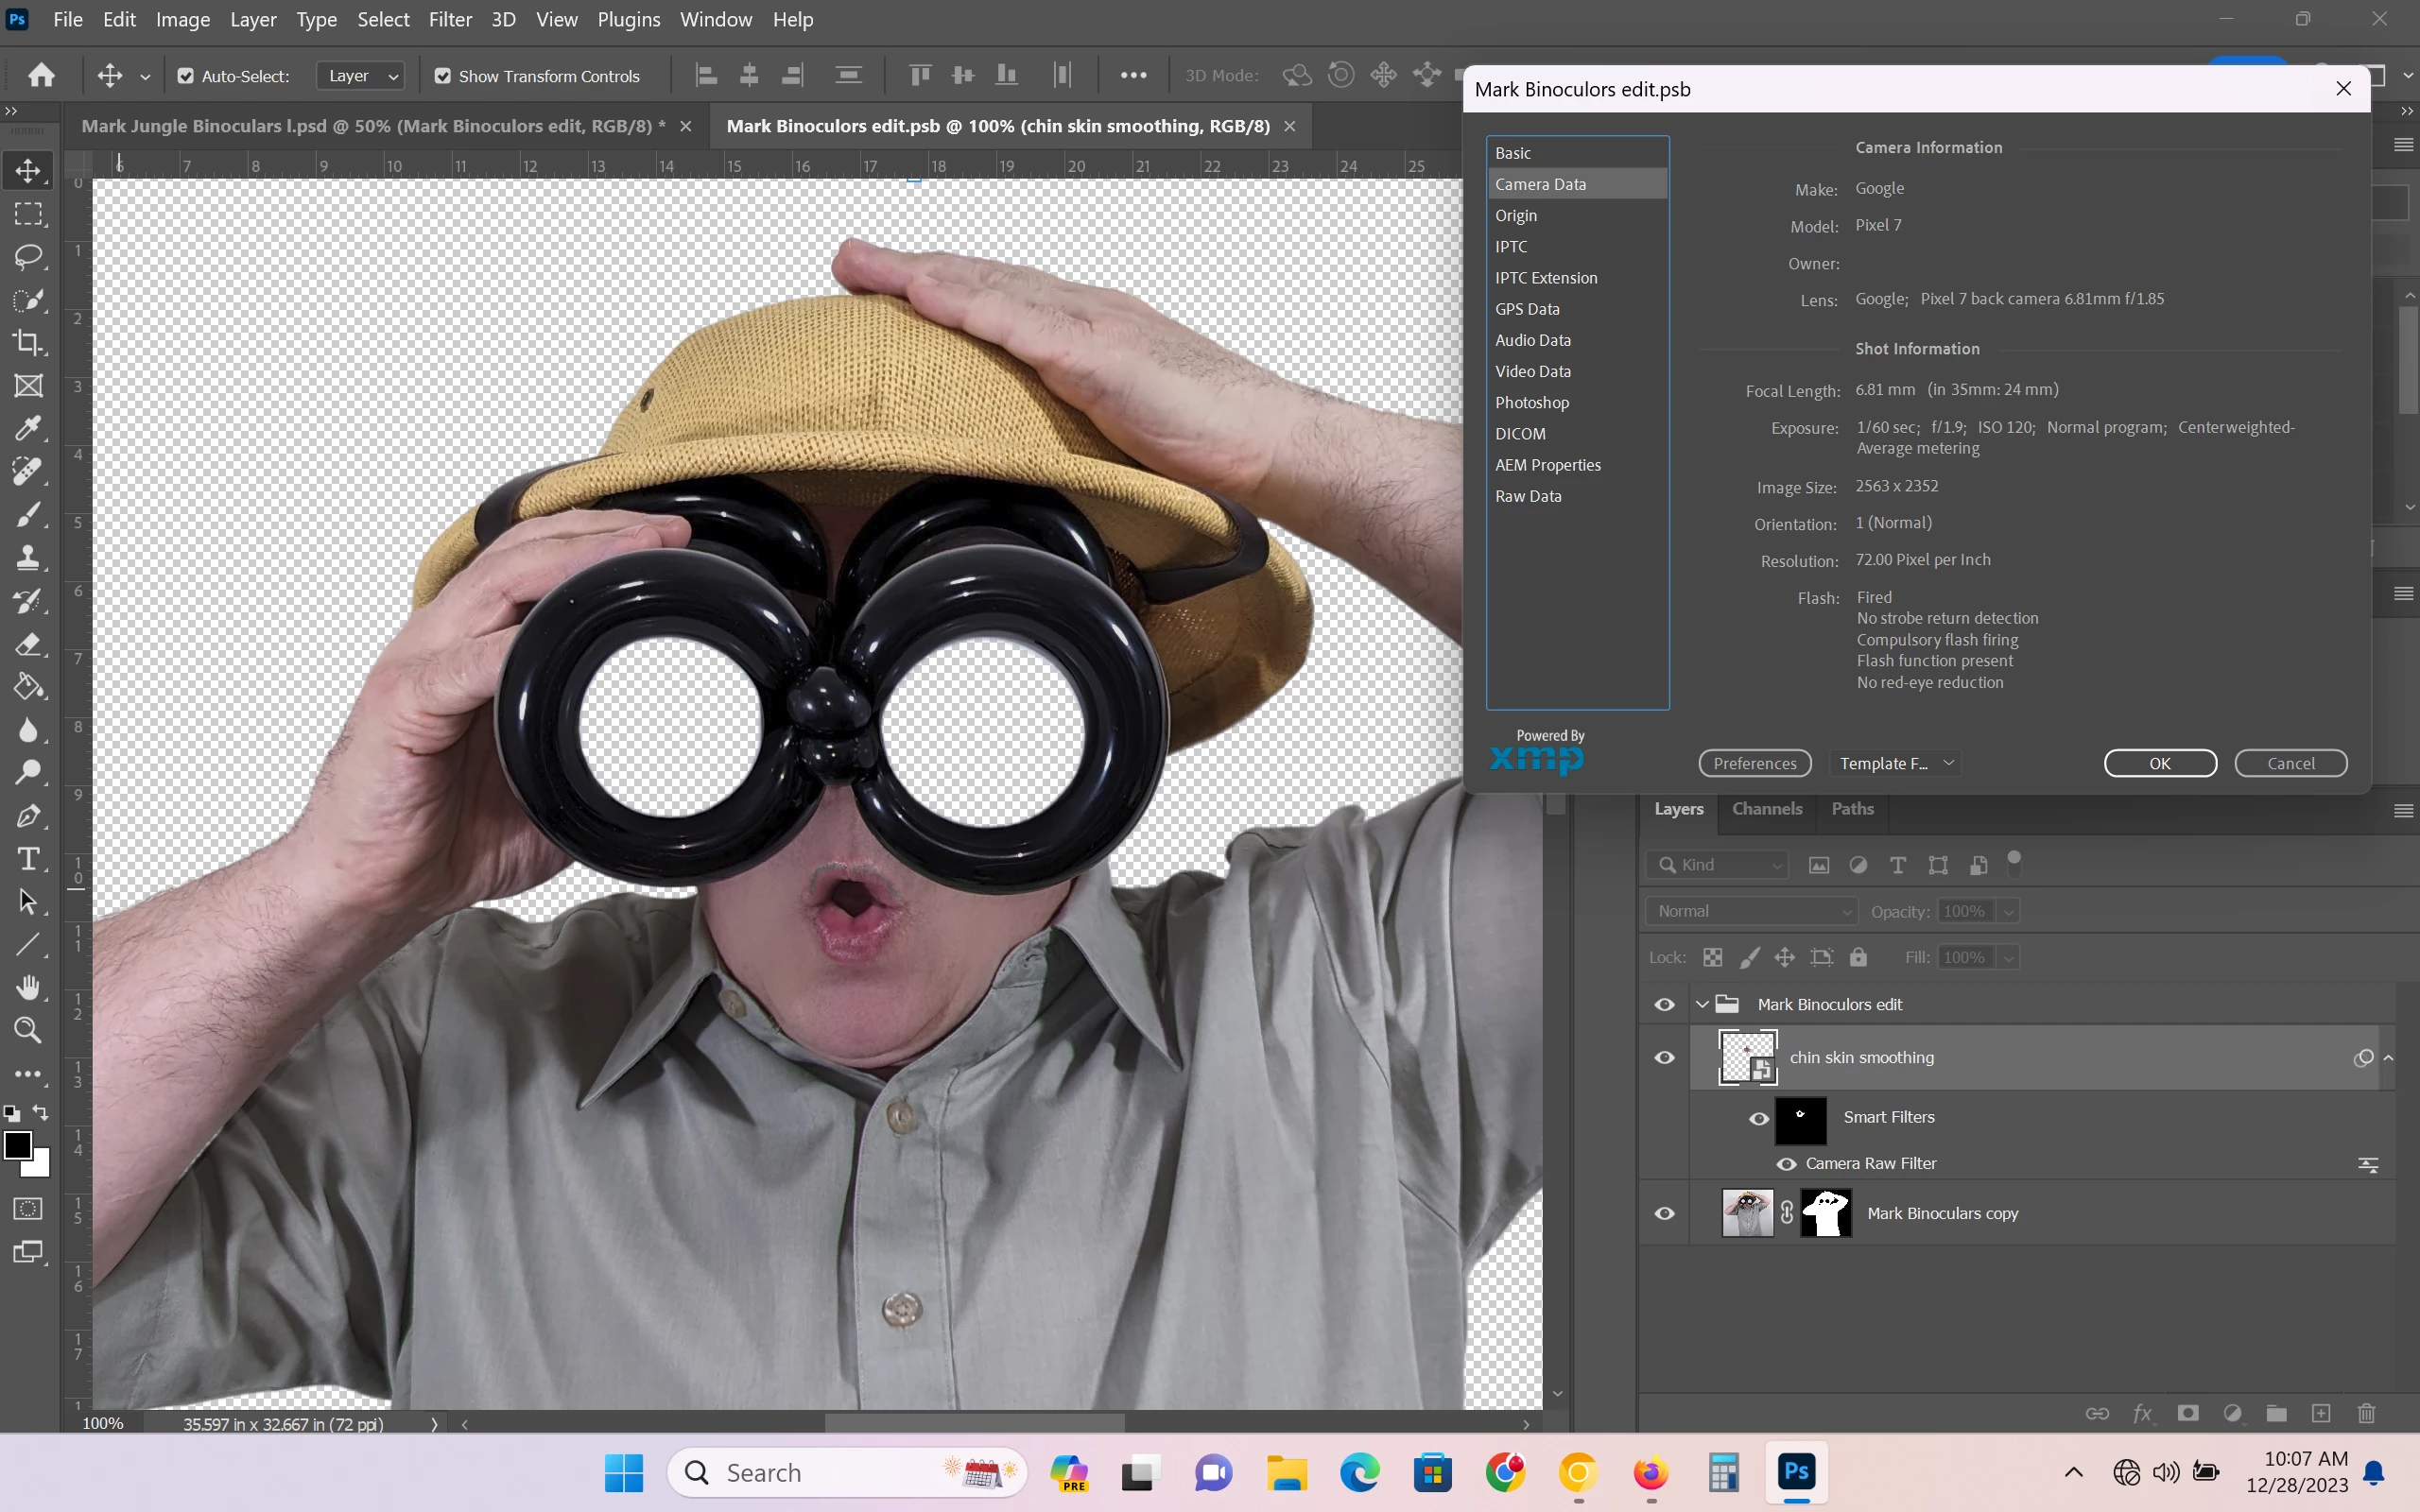Activate the Hand tool
The height and width of the screenshot is (1512, 2420).
pos(28,988)
